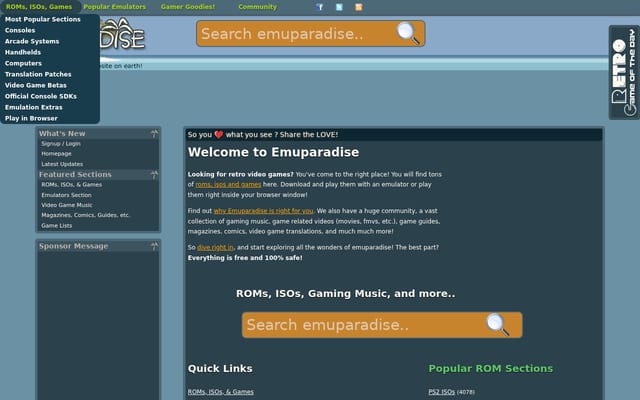Open the PS2 ISOs popular section link

[442, 392]
